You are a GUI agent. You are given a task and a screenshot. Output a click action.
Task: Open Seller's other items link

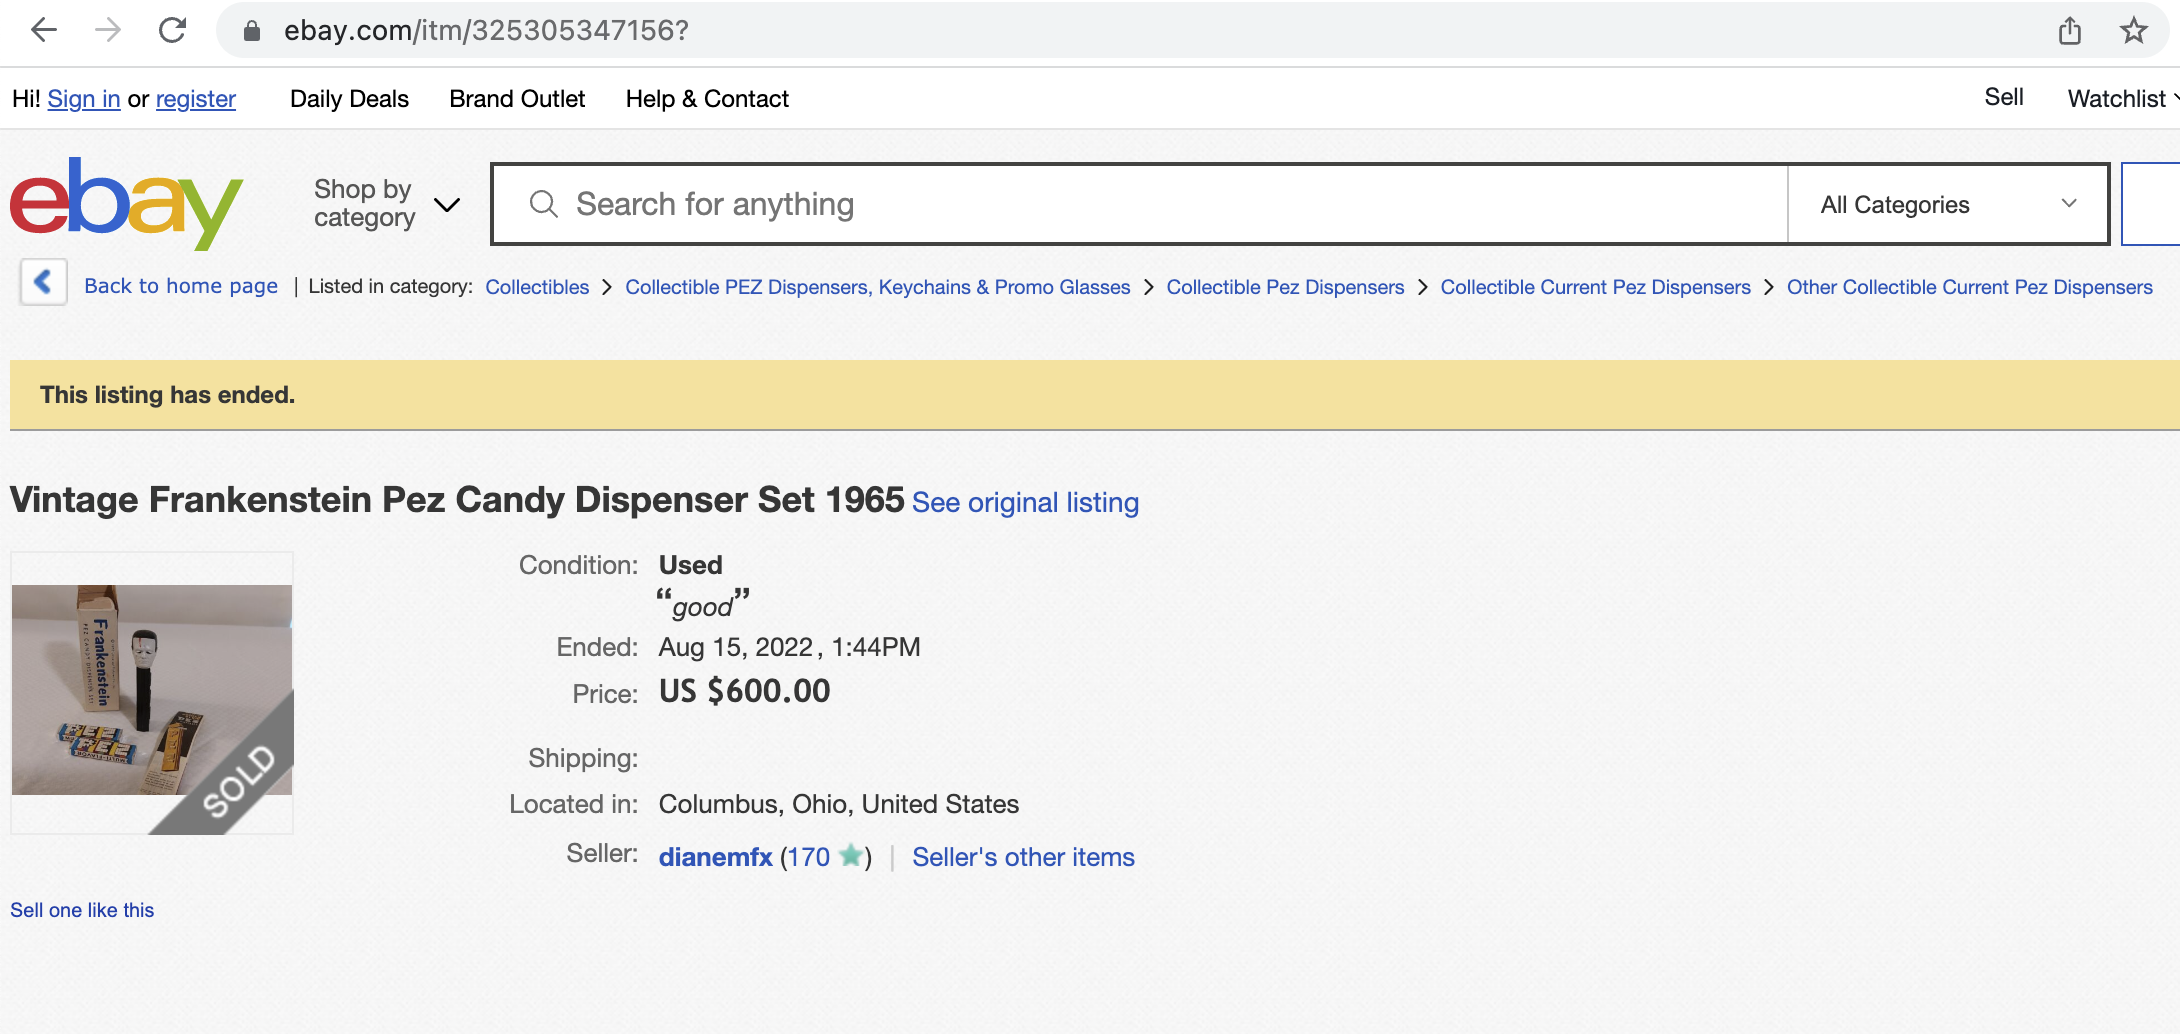point(1023,857)
